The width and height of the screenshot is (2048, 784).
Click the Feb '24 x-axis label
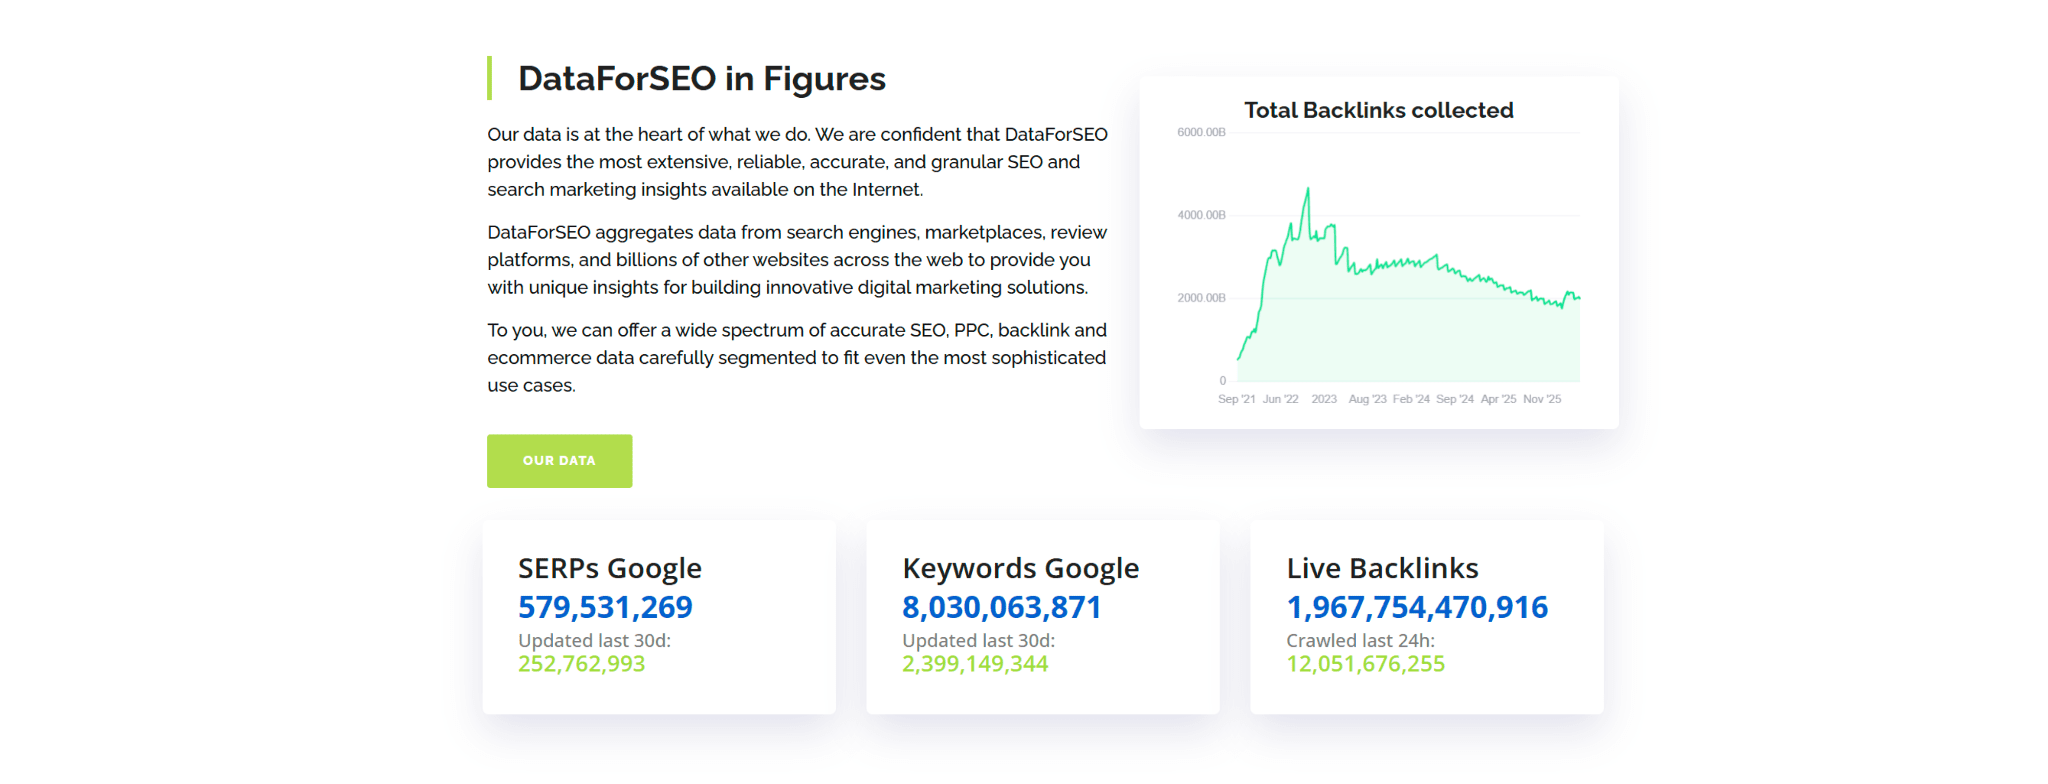coord(1411,399)
